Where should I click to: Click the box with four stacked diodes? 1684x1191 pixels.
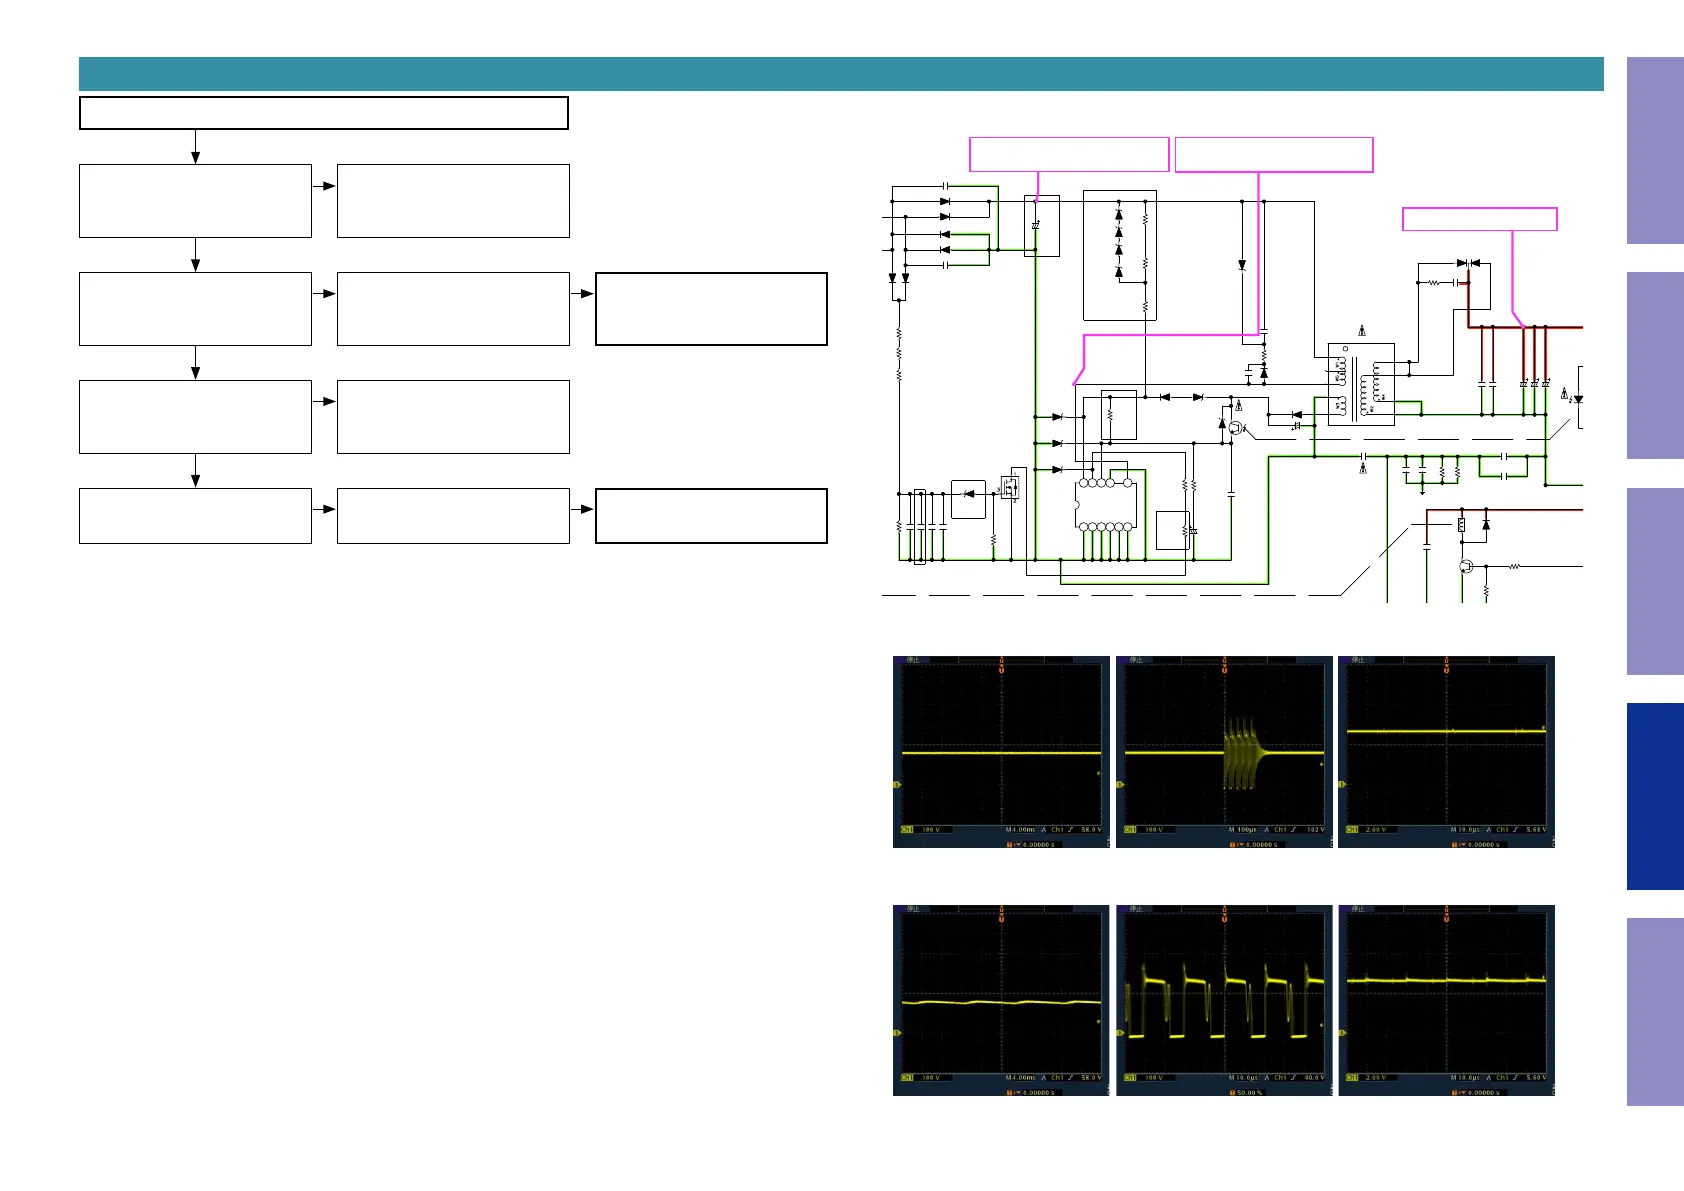(1120, 255)
